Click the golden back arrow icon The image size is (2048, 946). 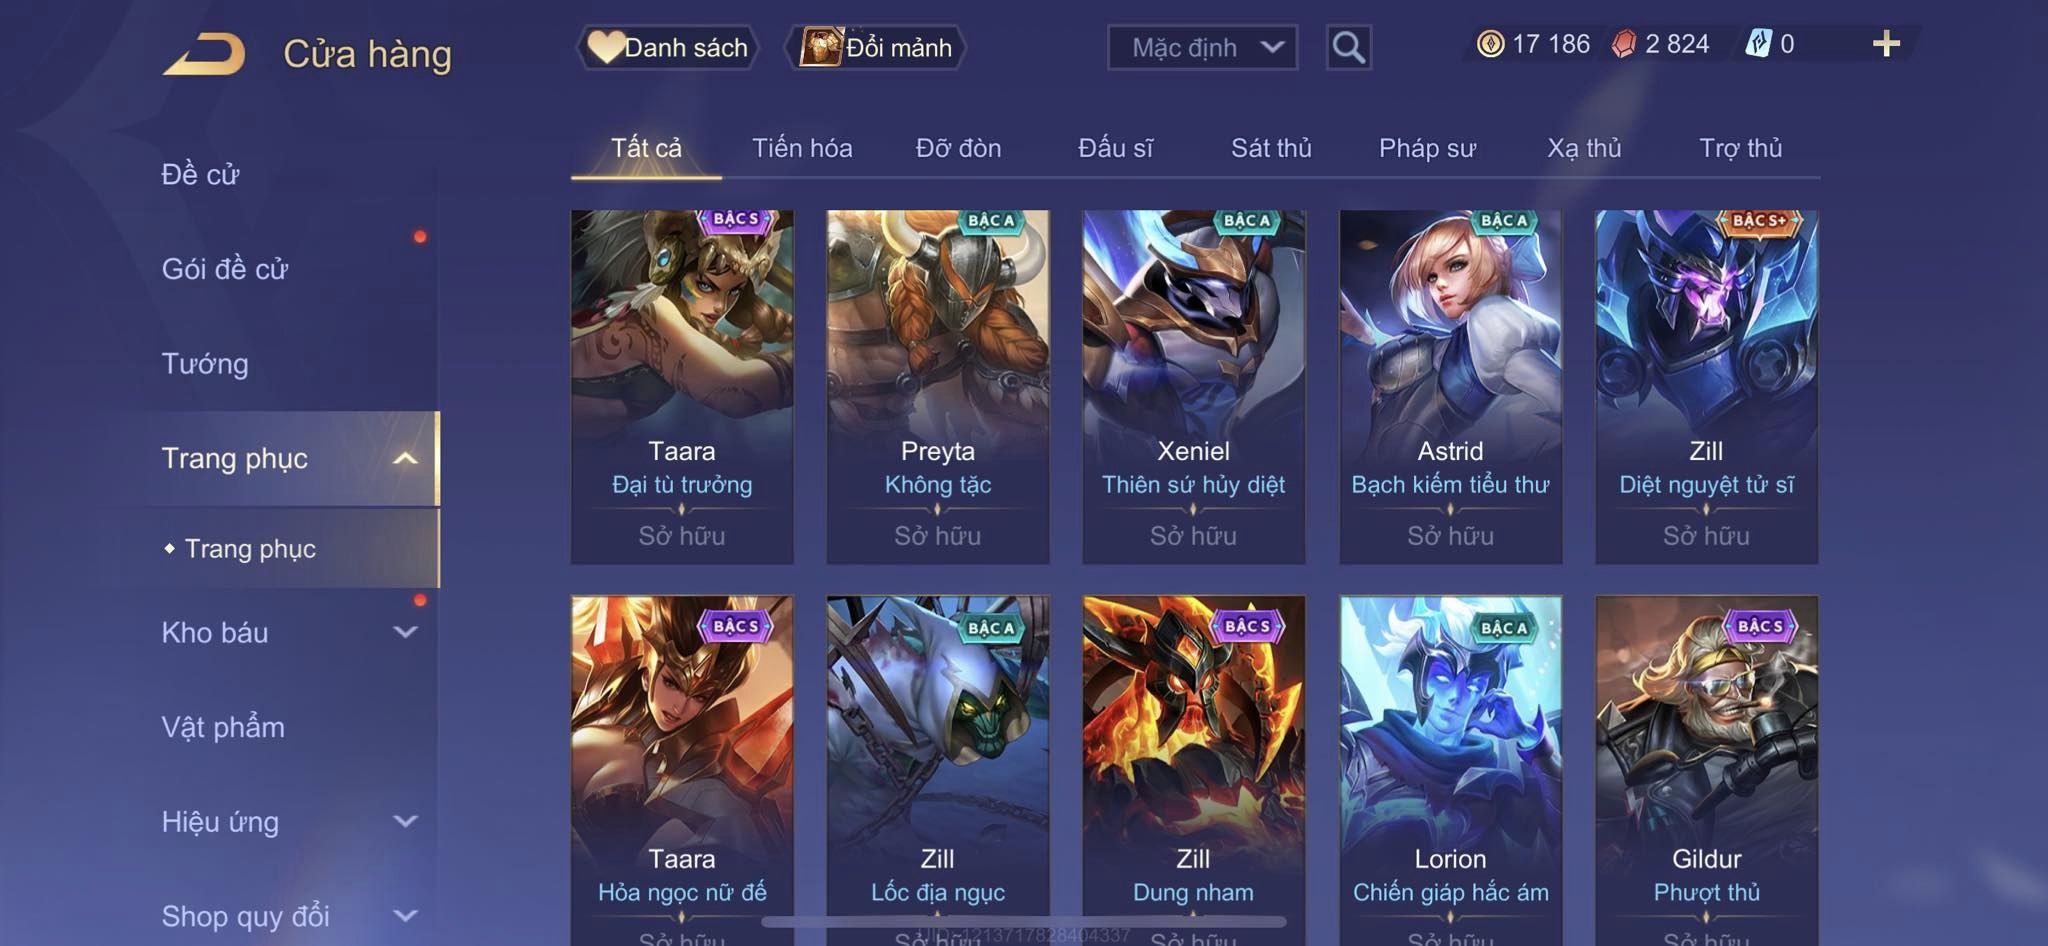[x=204, y=54]
